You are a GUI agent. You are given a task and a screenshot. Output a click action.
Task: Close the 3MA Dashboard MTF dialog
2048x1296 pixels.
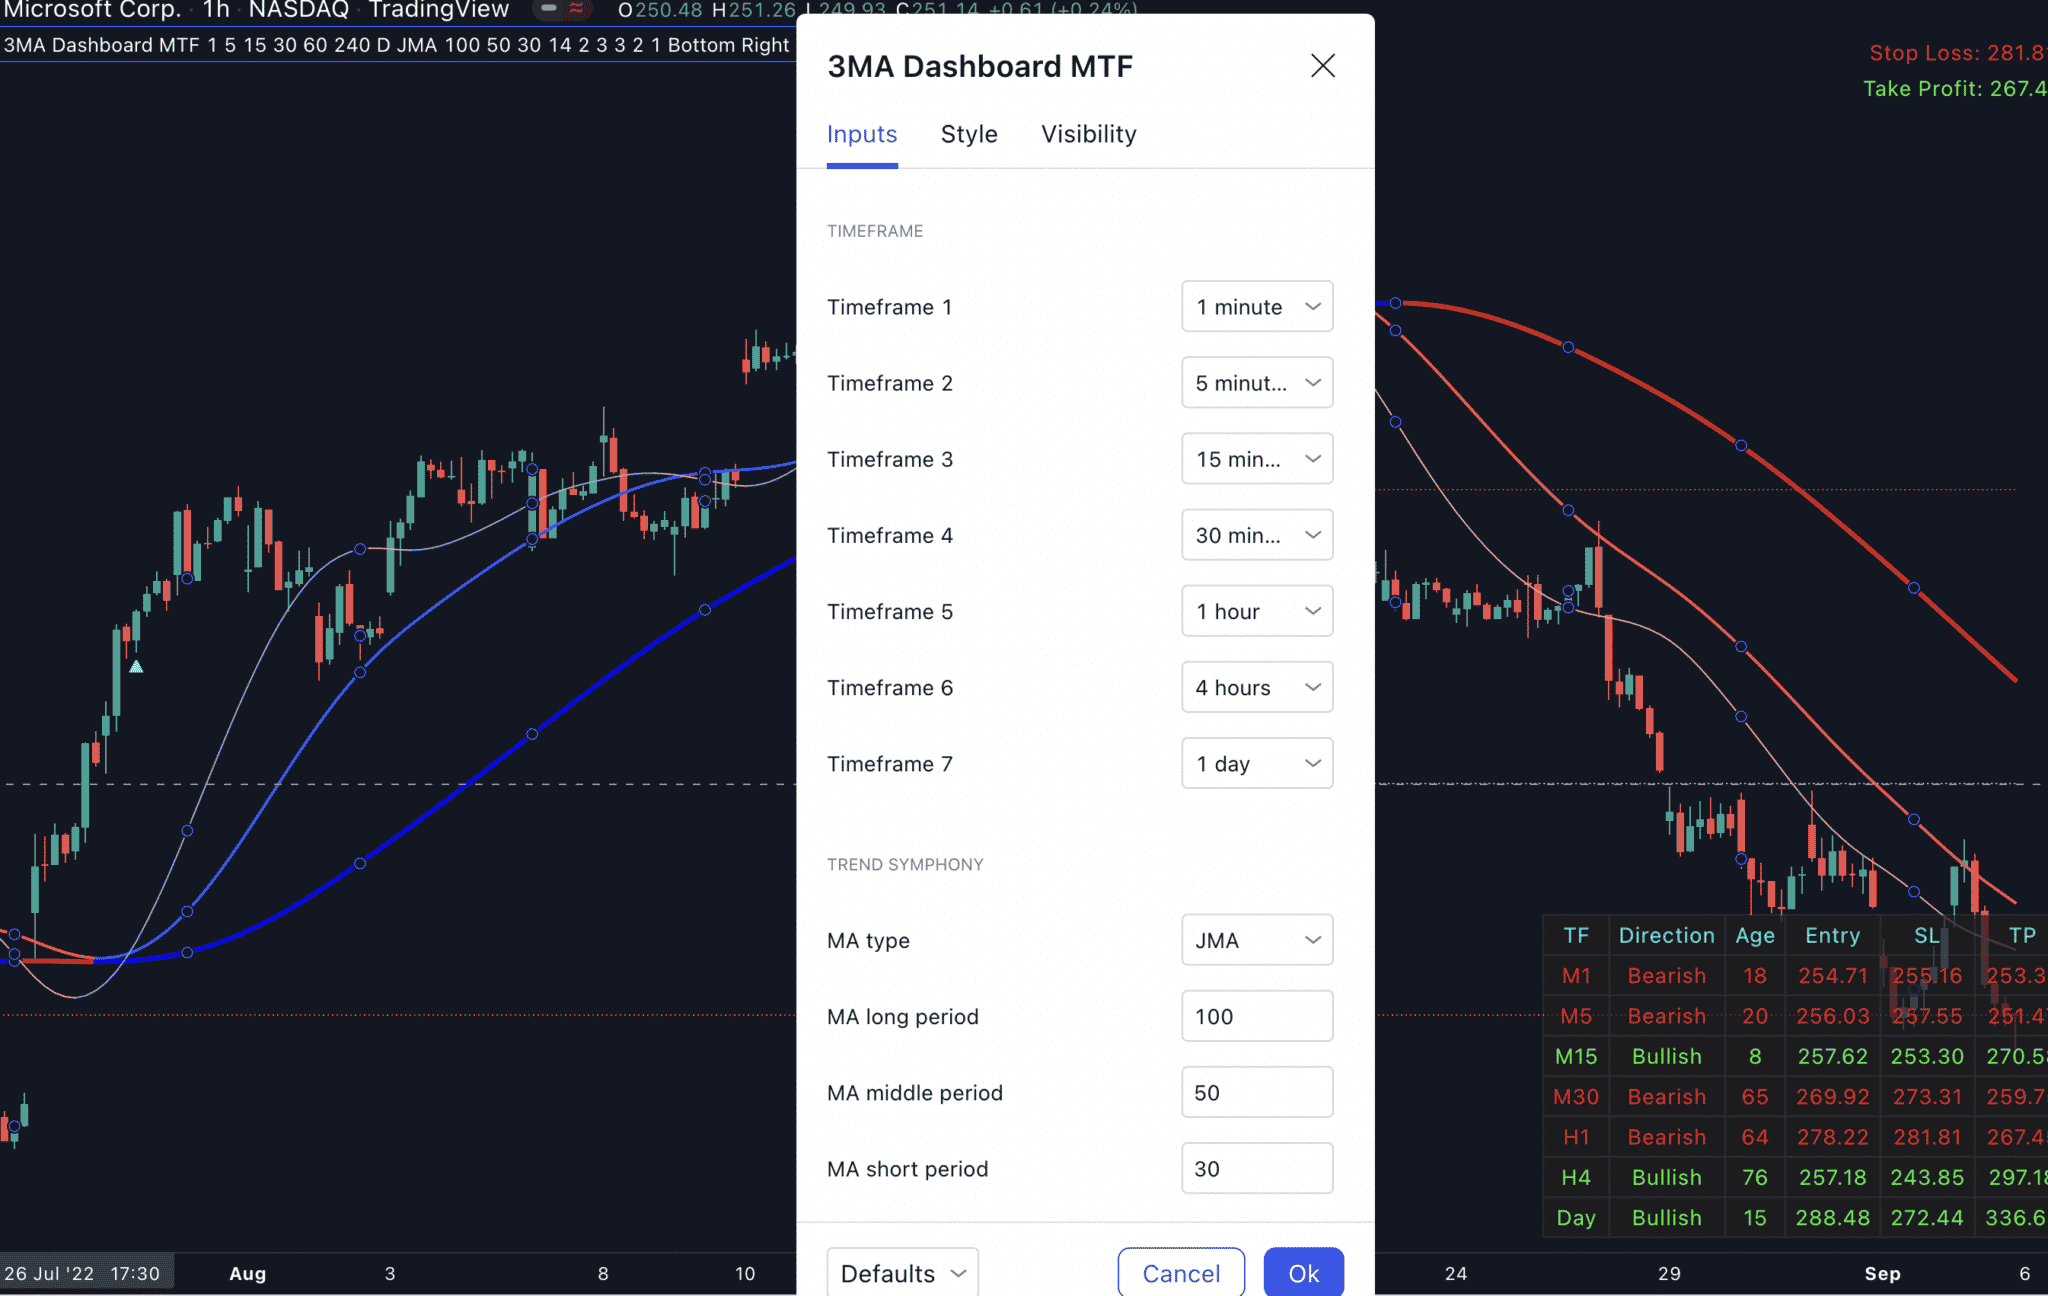[x=1322, y=65]
